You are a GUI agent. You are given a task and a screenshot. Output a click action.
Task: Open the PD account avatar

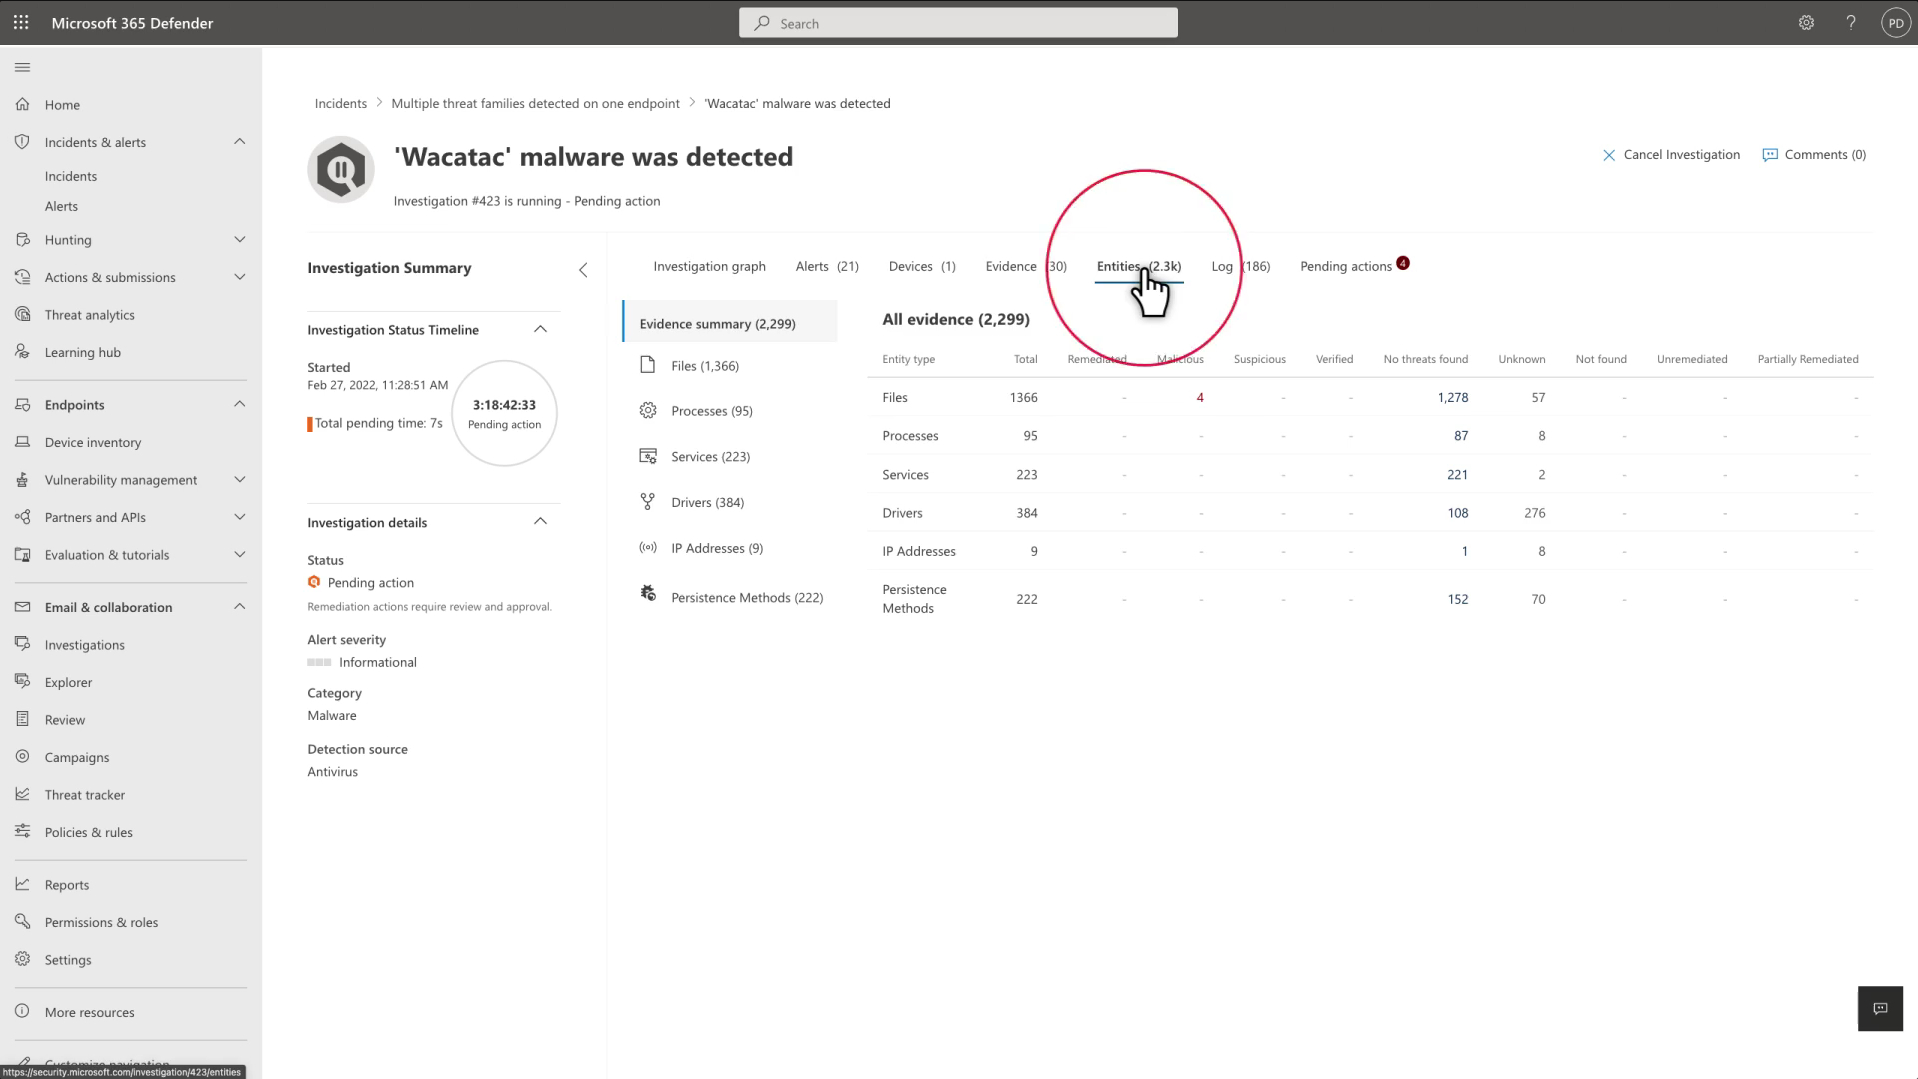(1896, 22)
